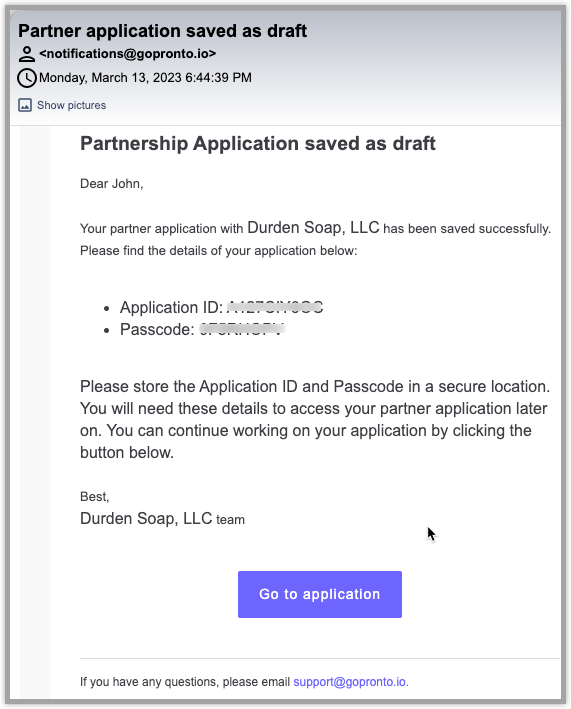Click the 'Partnership Application saved as draft' heading
This screenshot has height=709, width=571.
tap(258, 143)
